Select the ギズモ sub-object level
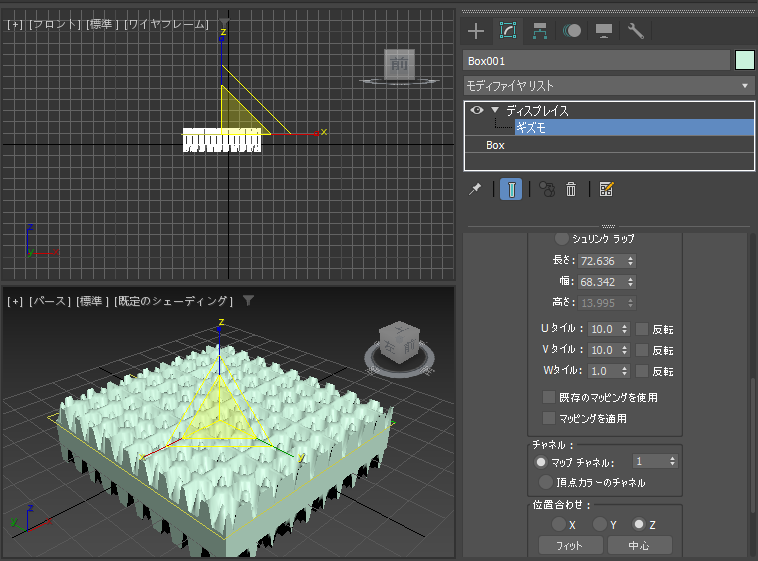The image size is (758, 561). point(634,128)
